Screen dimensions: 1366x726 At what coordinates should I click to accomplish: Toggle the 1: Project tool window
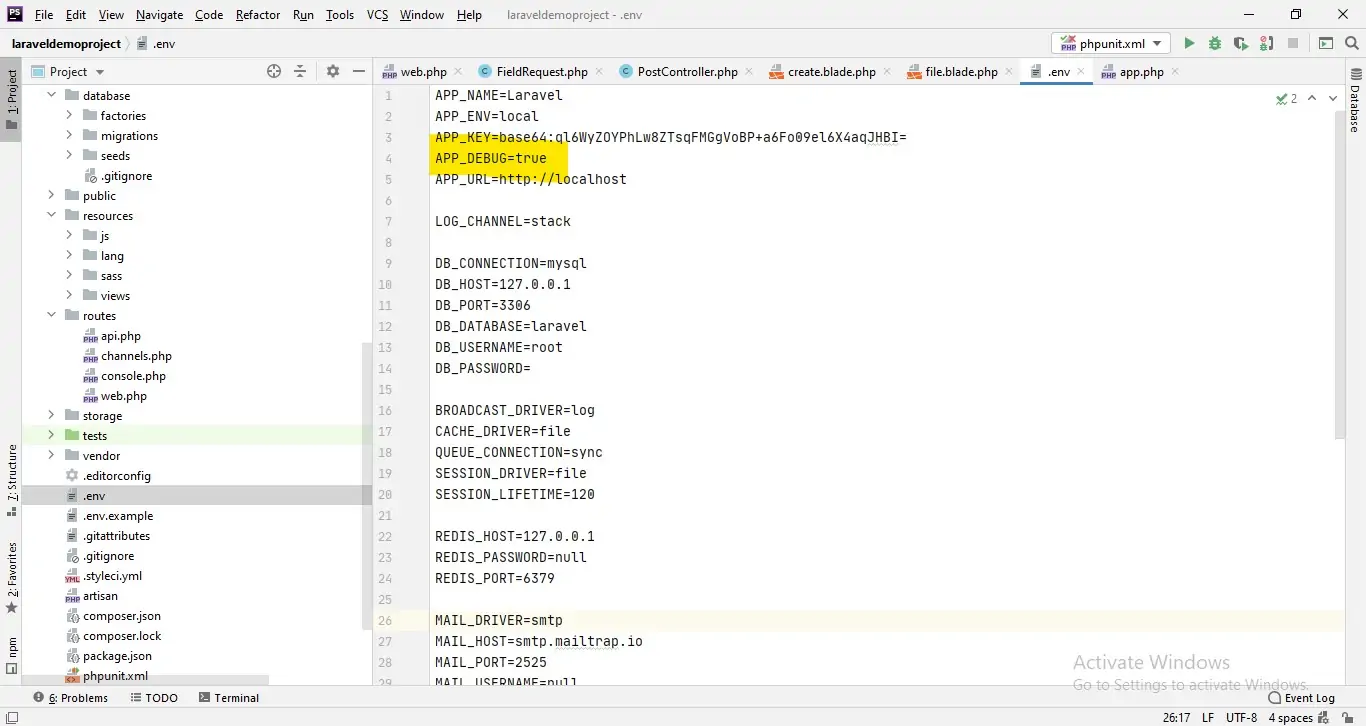11,100
